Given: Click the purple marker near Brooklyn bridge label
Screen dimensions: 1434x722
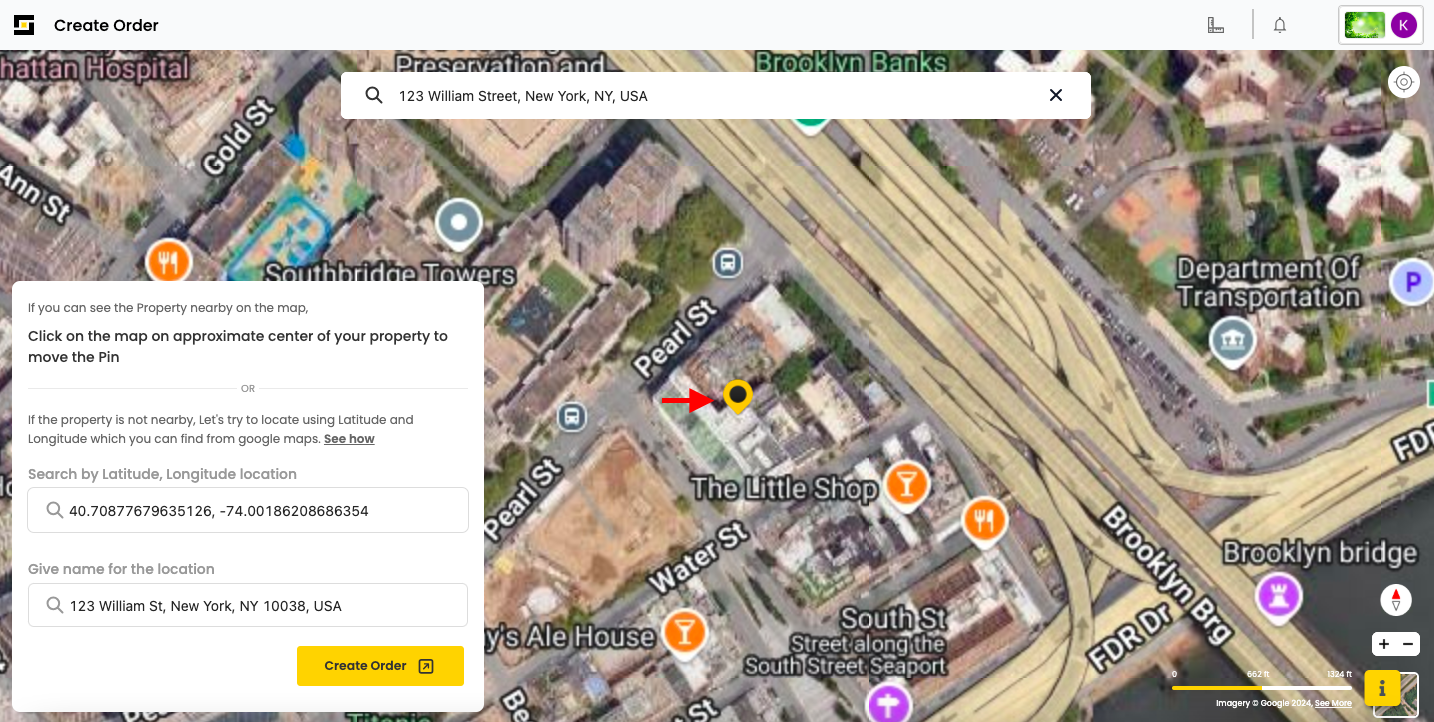Looking at the screenshot, I should click(1280, 597).
